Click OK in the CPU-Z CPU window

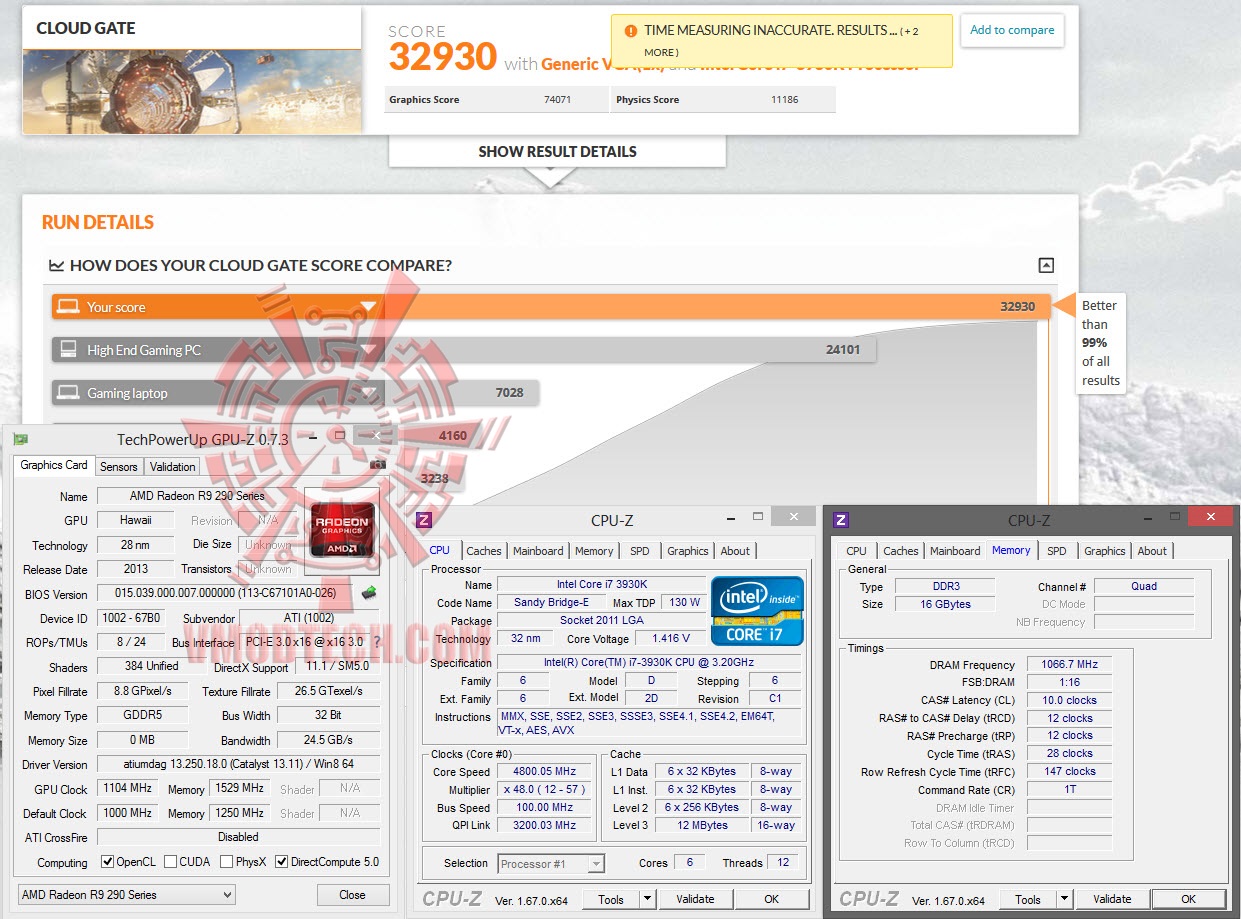[x=771, y=899]
